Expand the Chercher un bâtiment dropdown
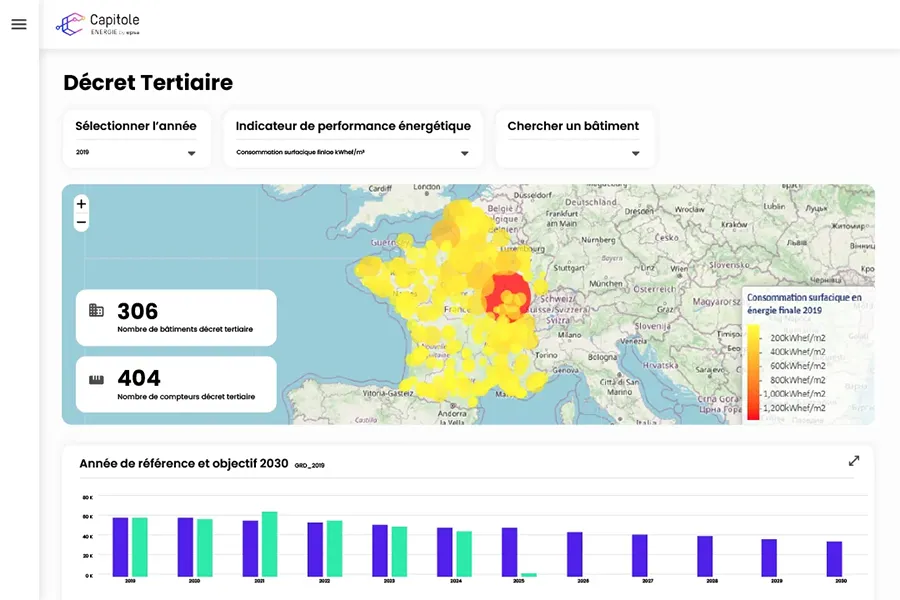Viewport: 900px width, 600px height. [635, 153]
